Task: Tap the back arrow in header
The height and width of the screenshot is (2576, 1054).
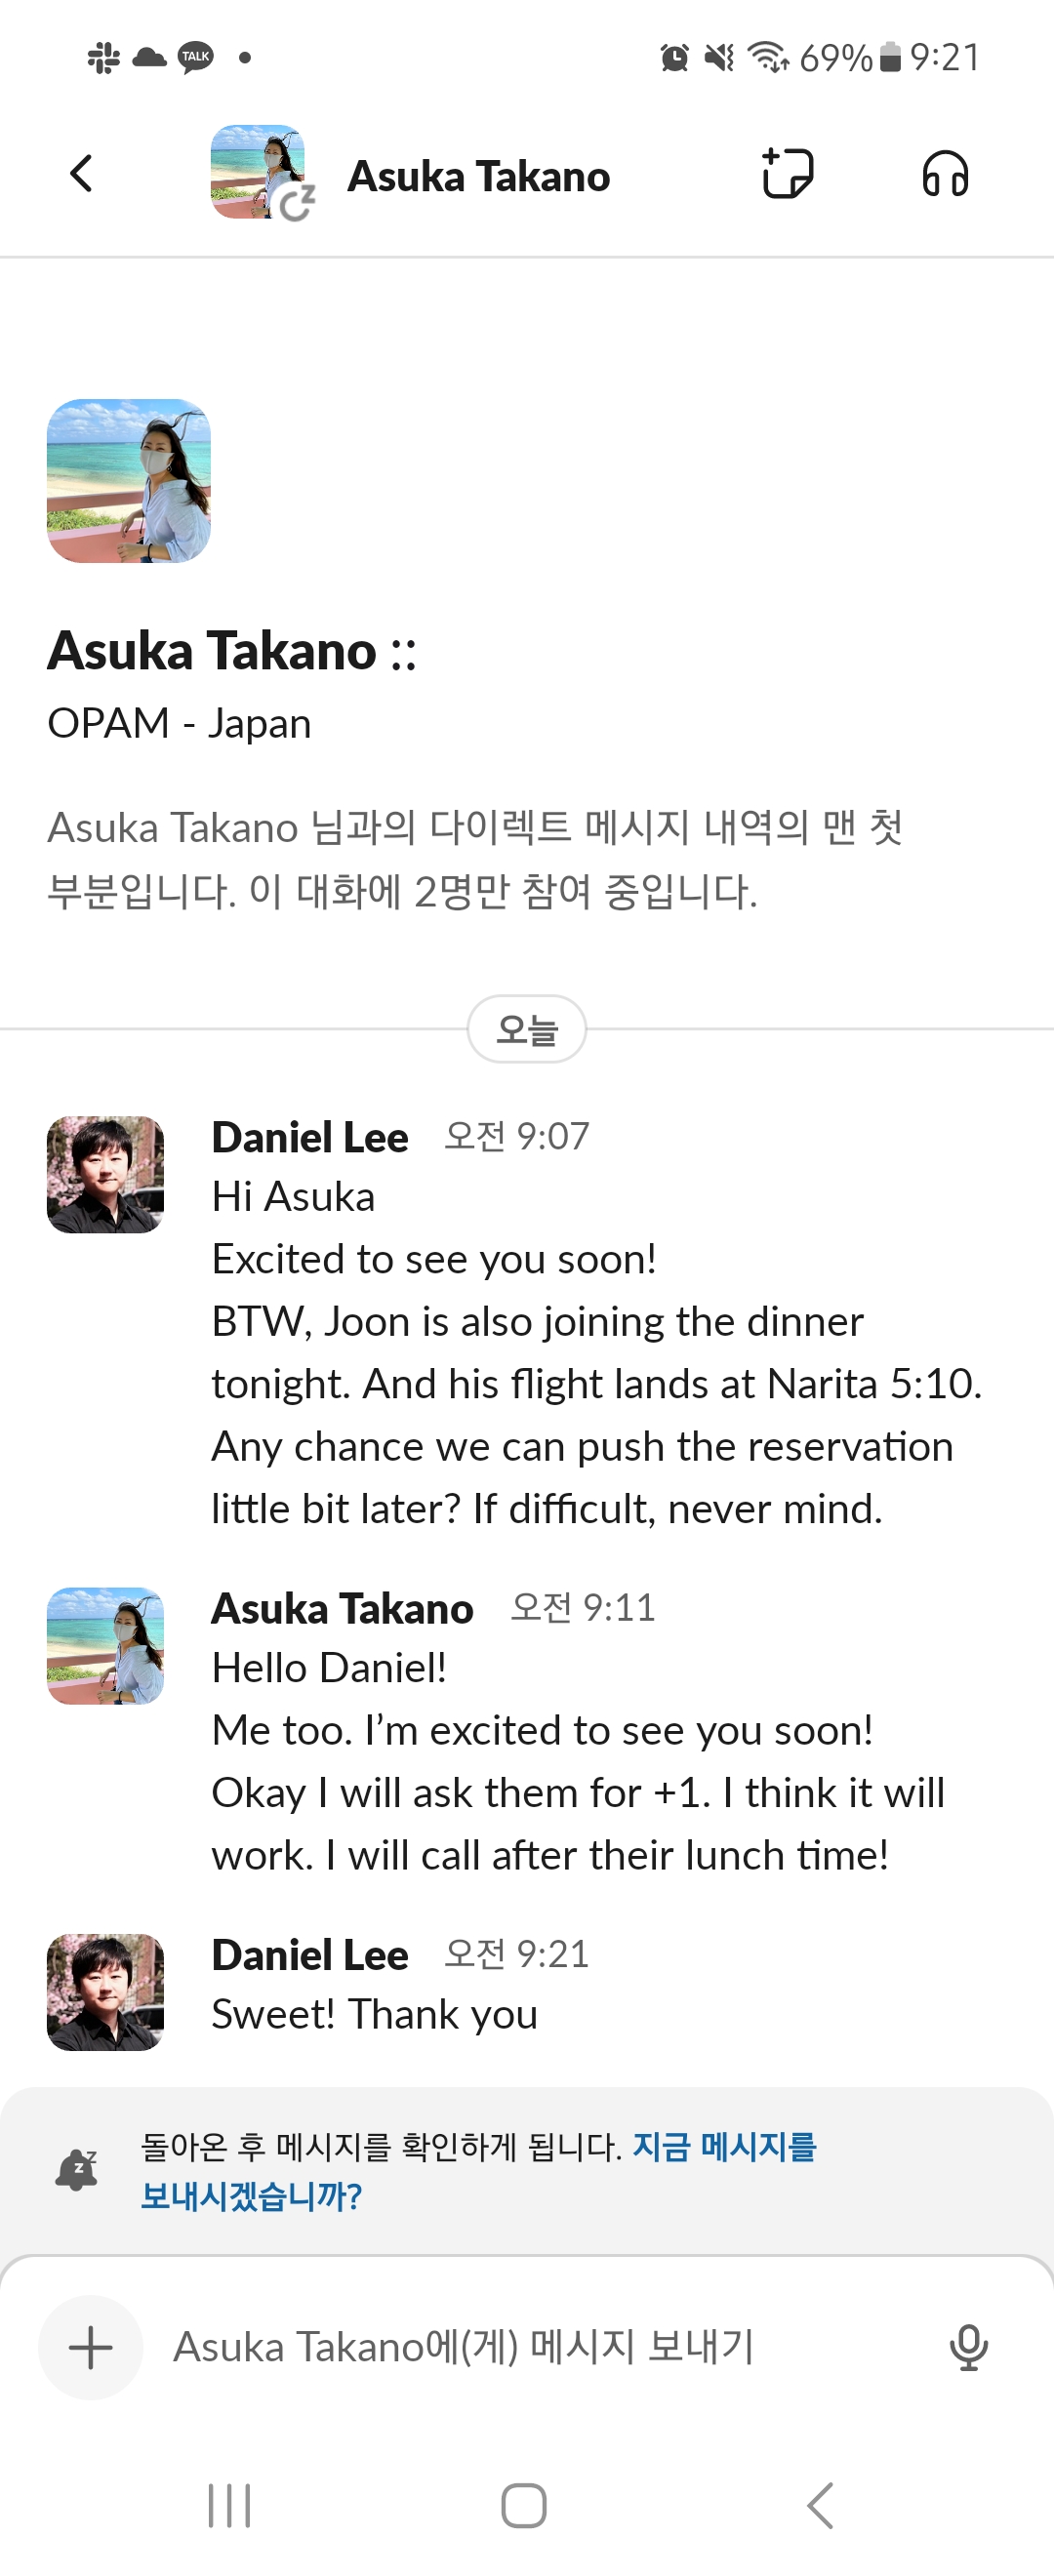Action: point(81,174)
